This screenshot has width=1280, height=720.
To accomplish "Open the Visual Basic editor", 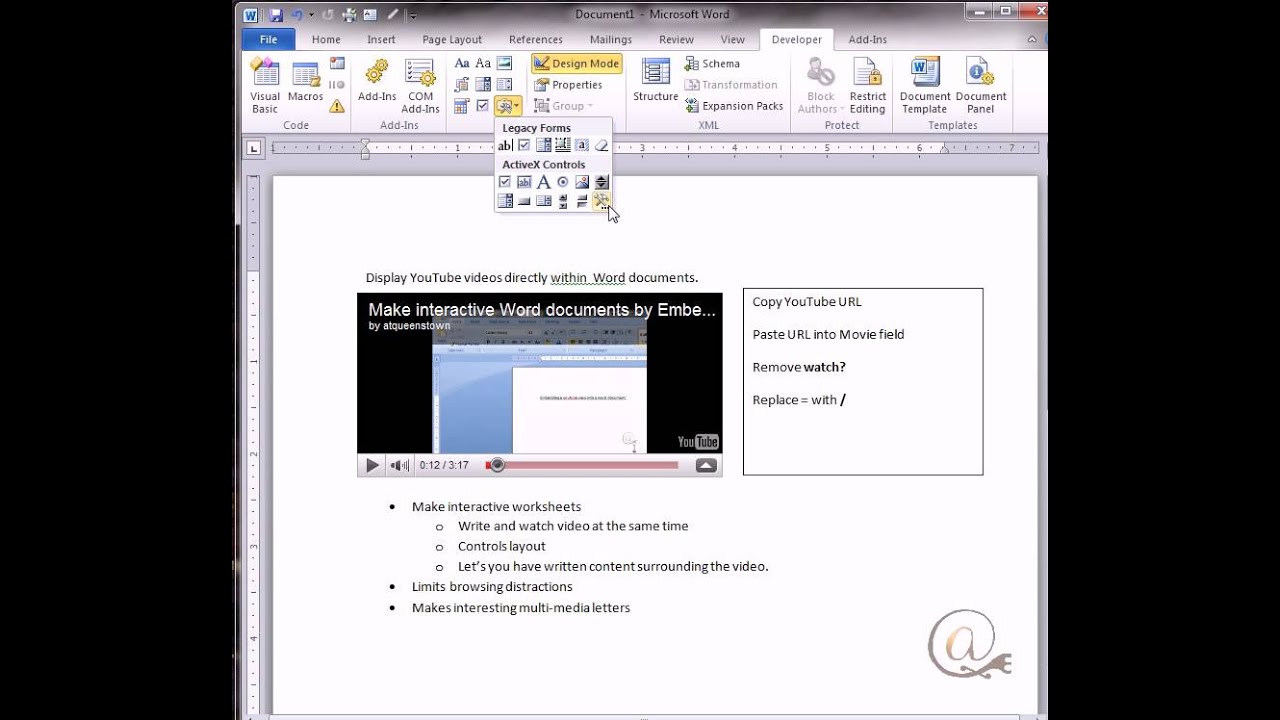I will [265, 86].
